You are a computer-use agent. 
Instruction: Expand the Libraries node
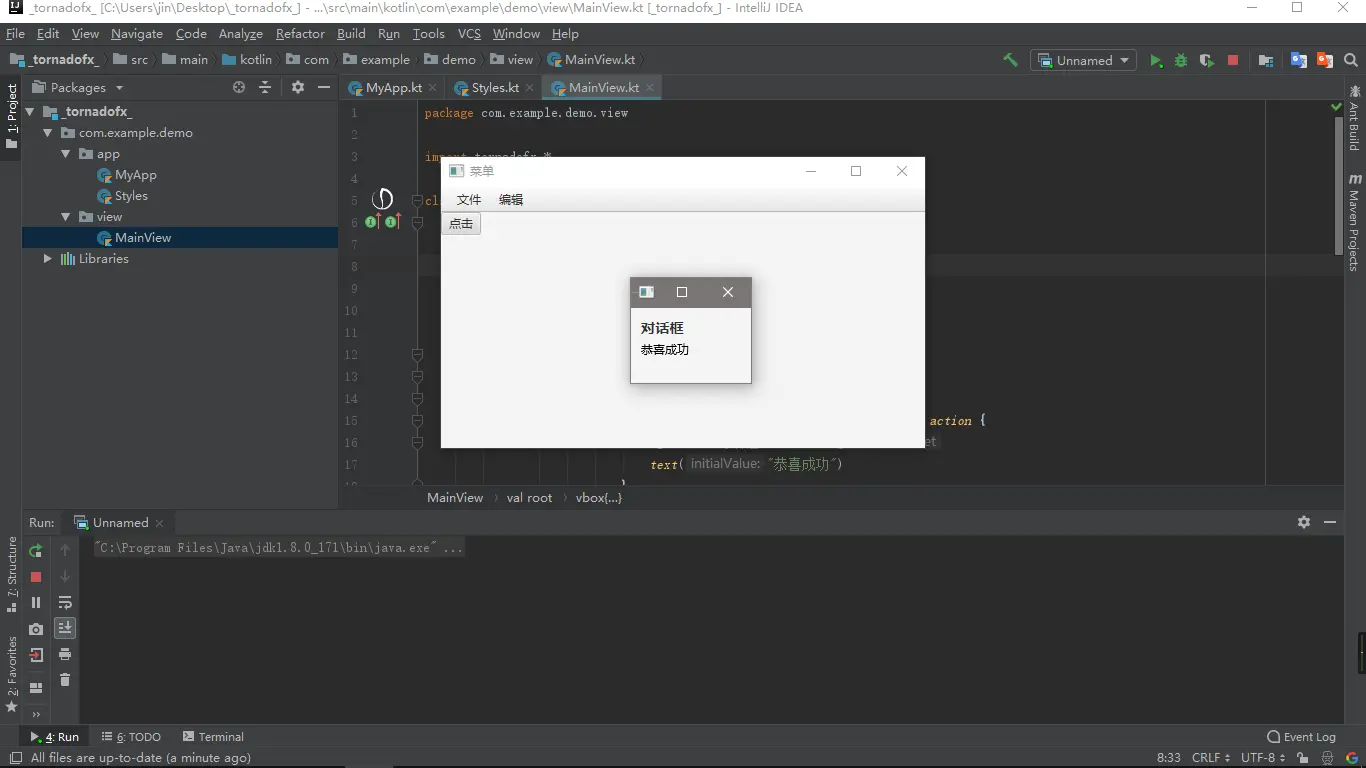click(47, 258)
